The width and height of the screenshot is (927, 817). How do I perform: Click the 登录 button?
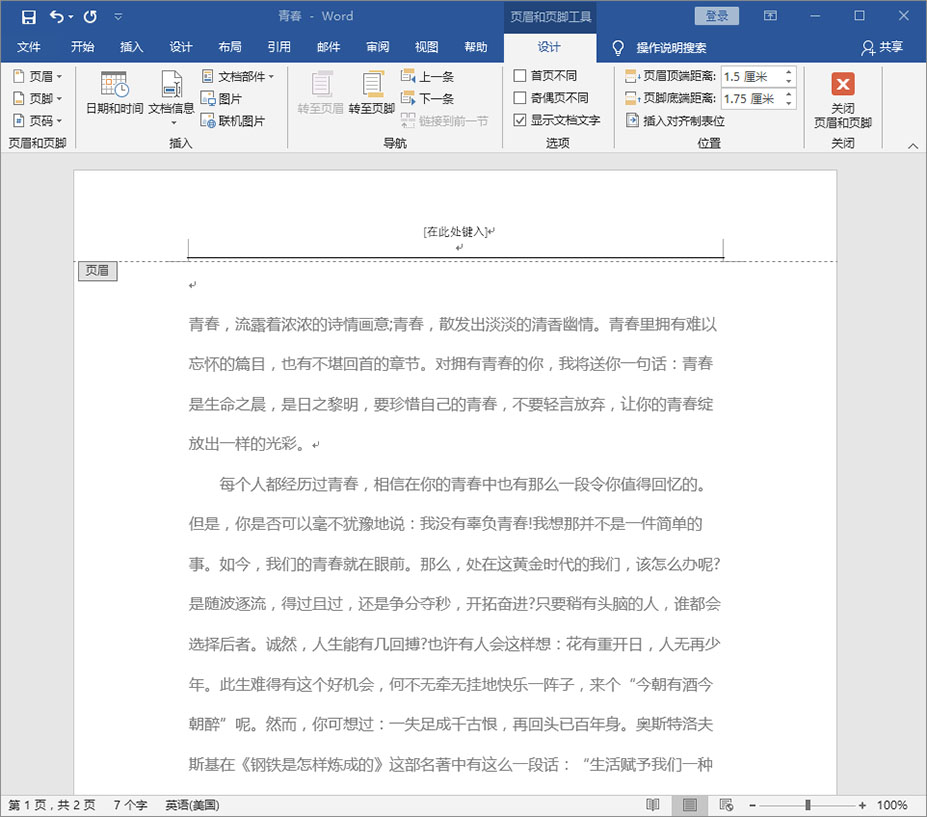point(717,16)
